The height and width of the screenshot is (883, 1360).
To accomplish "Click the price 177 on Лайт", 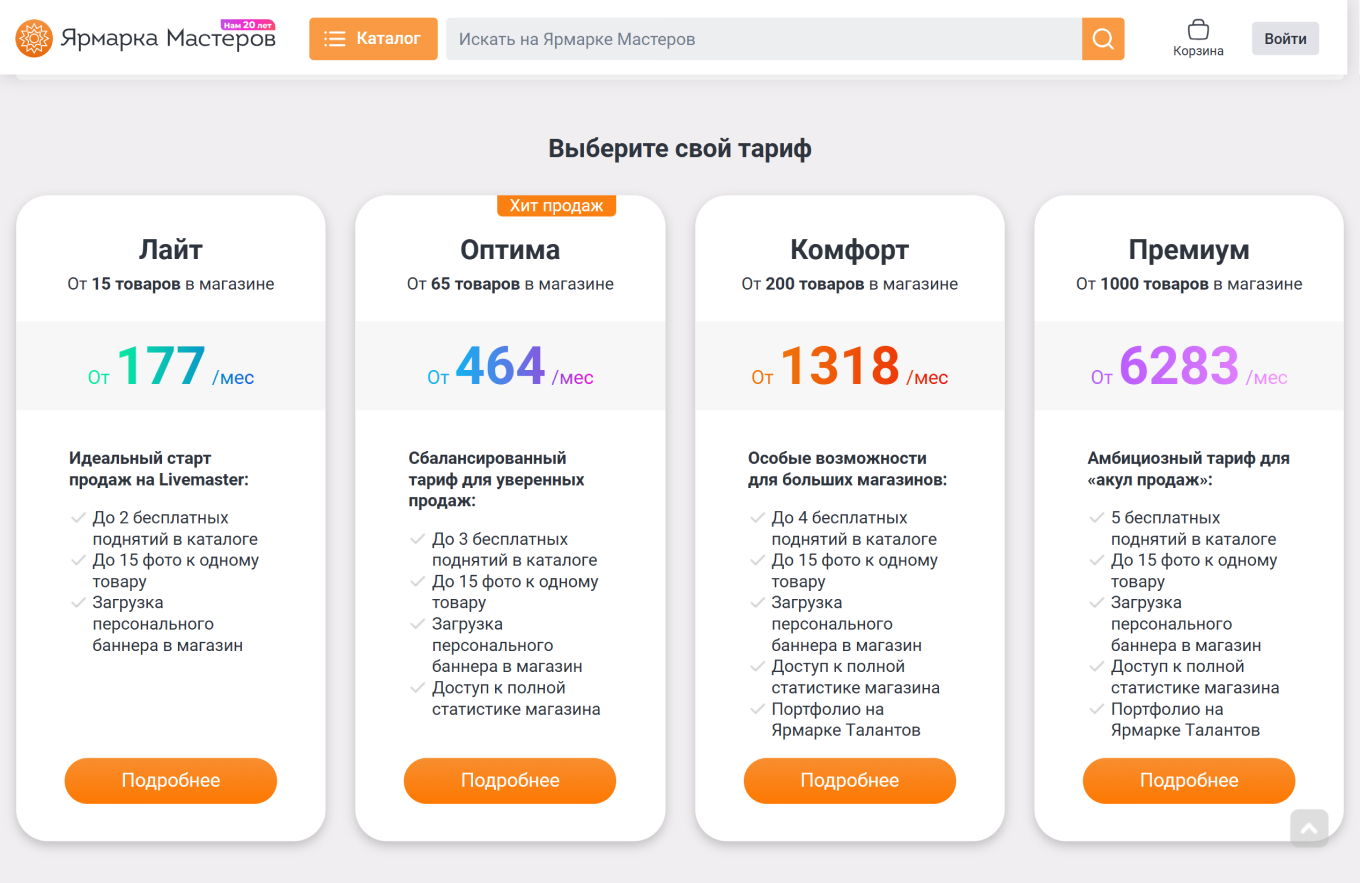I will (x=162, y=366).
